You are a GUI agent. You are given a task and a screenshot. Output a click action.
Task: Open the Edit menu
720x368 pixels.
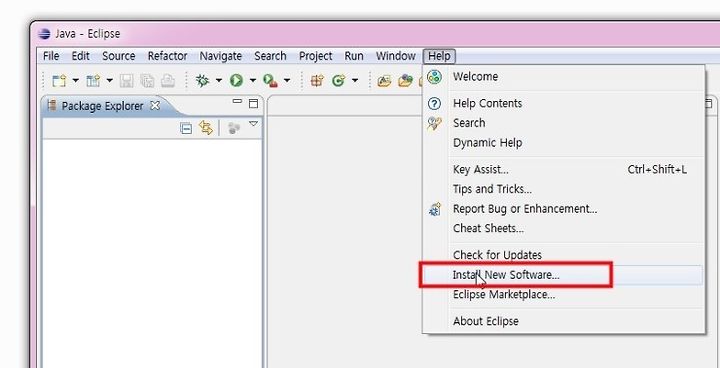tap(80, 56)
